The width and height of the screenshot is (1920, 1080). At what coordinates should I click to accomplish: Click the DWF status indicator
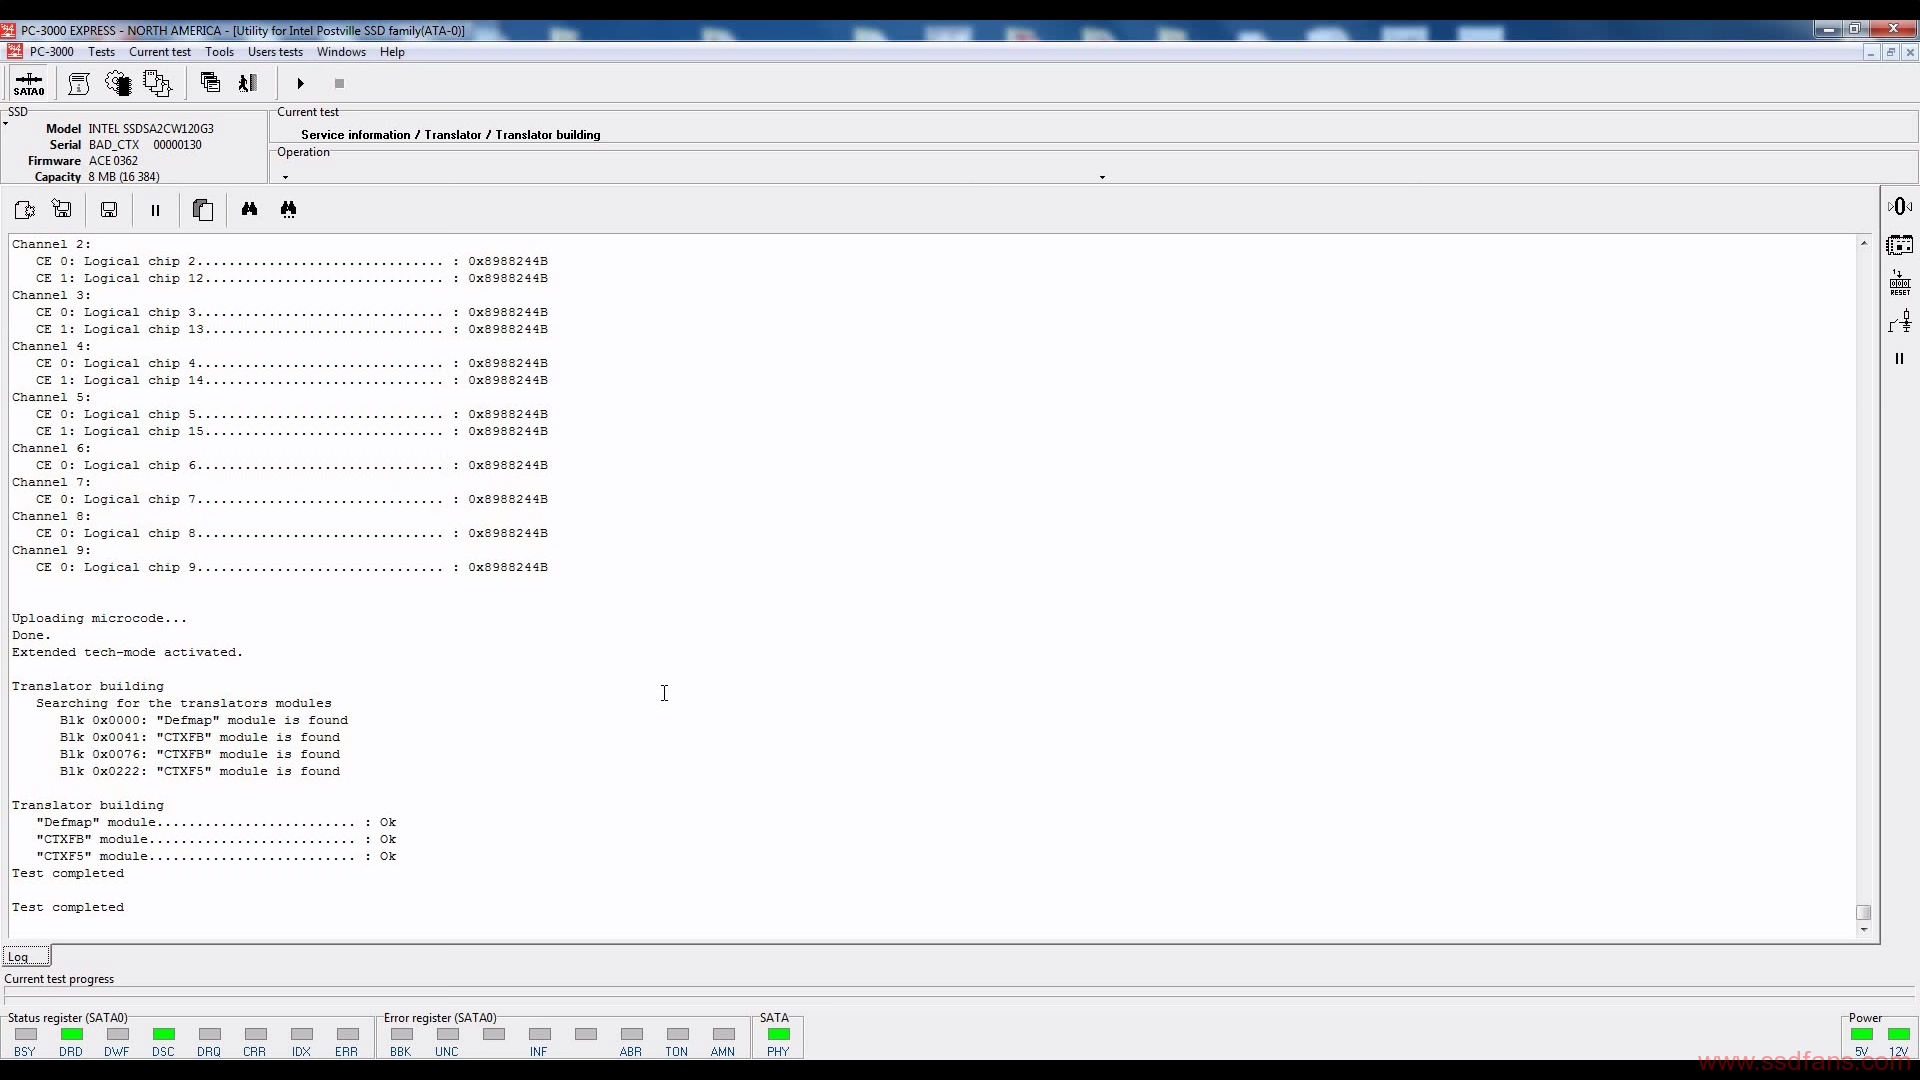coord(118,1034)
